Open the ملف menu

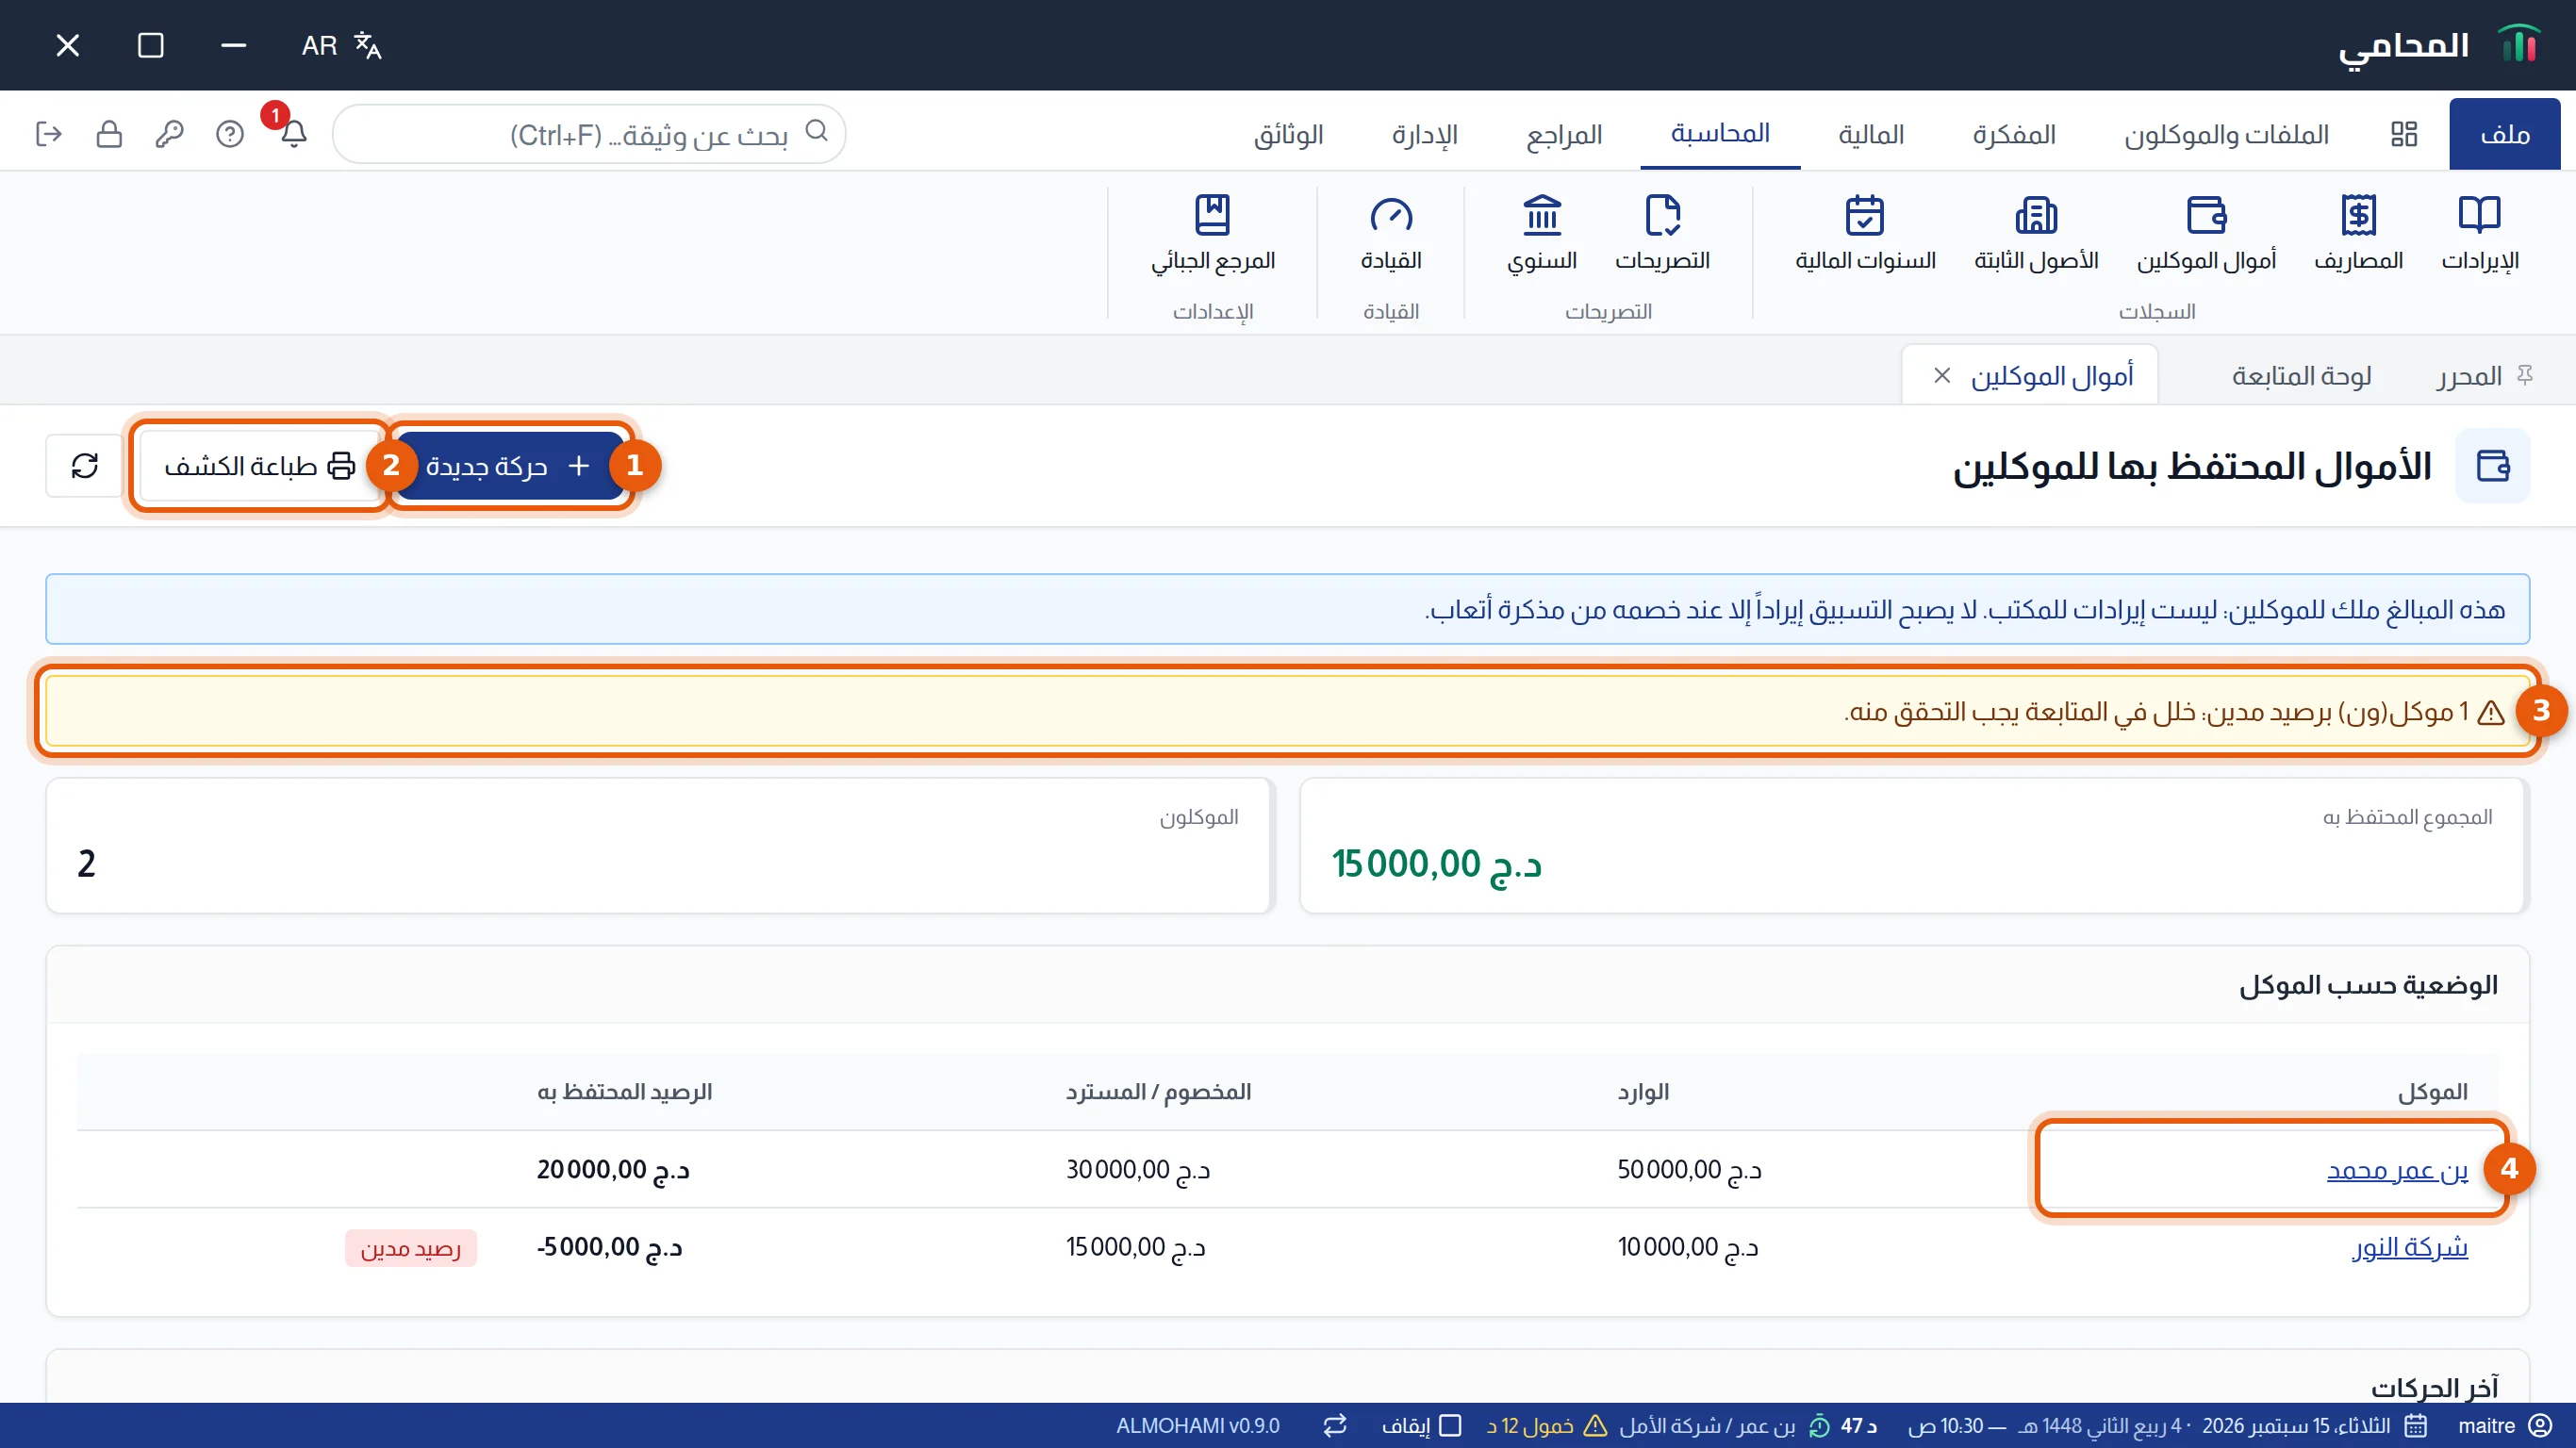(2504, 134)
